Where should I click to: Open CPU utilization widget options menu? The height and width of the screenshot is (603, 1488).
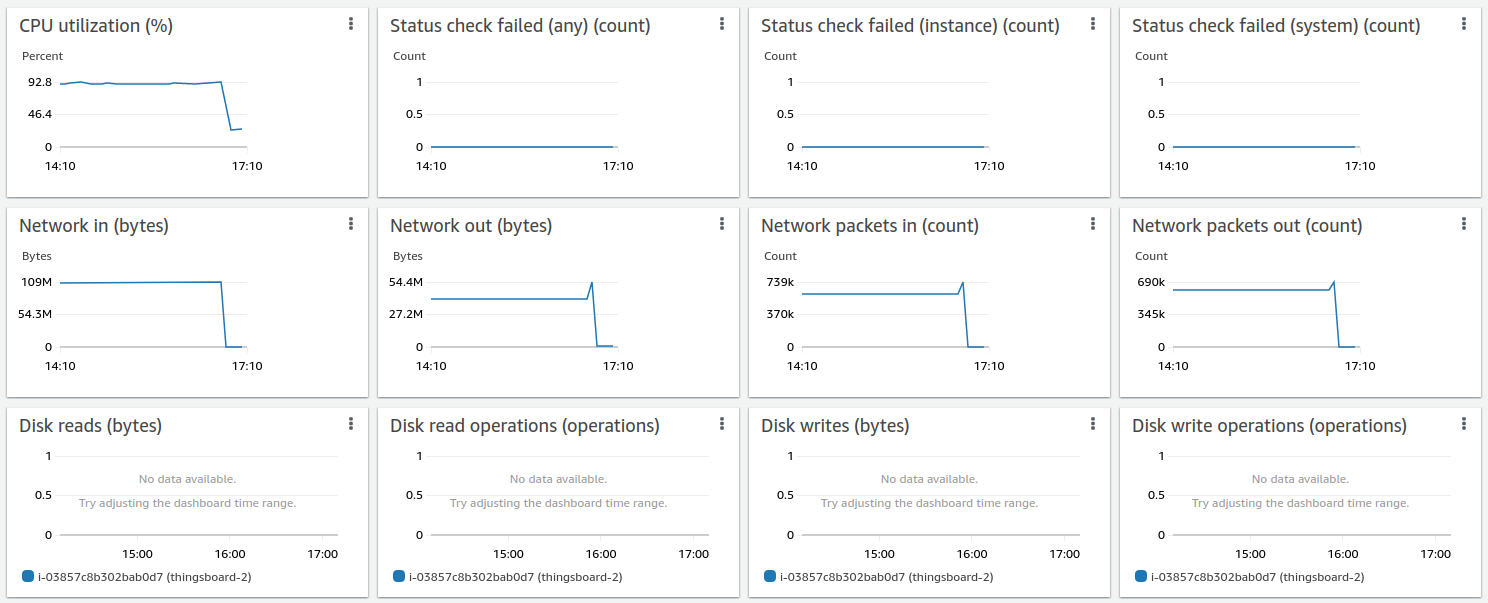351,24
